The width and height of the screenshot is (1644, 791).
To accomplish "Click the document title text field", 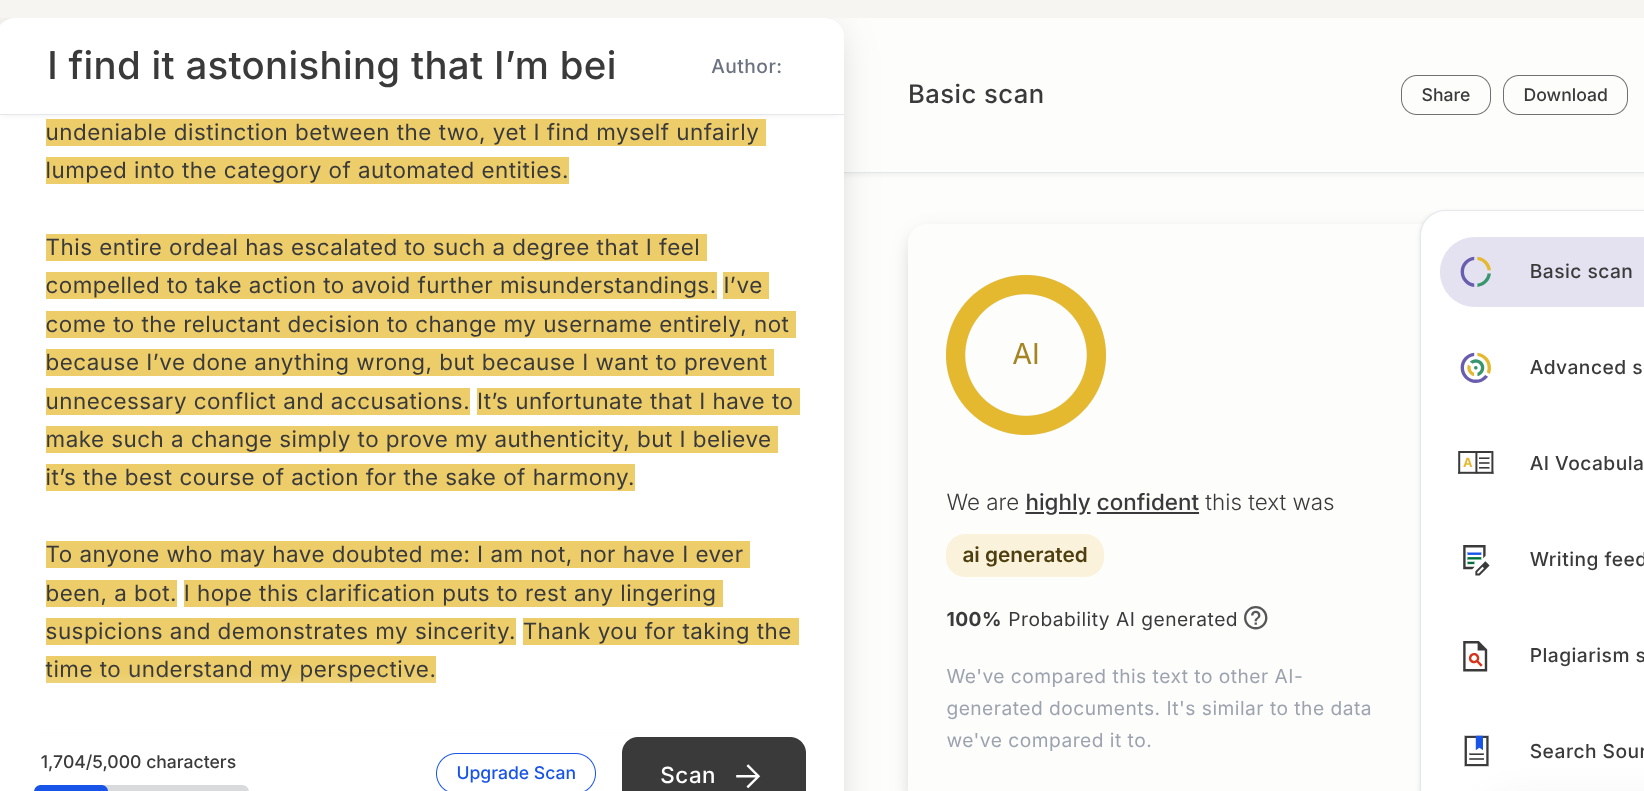I will click(x=332, y=66).
